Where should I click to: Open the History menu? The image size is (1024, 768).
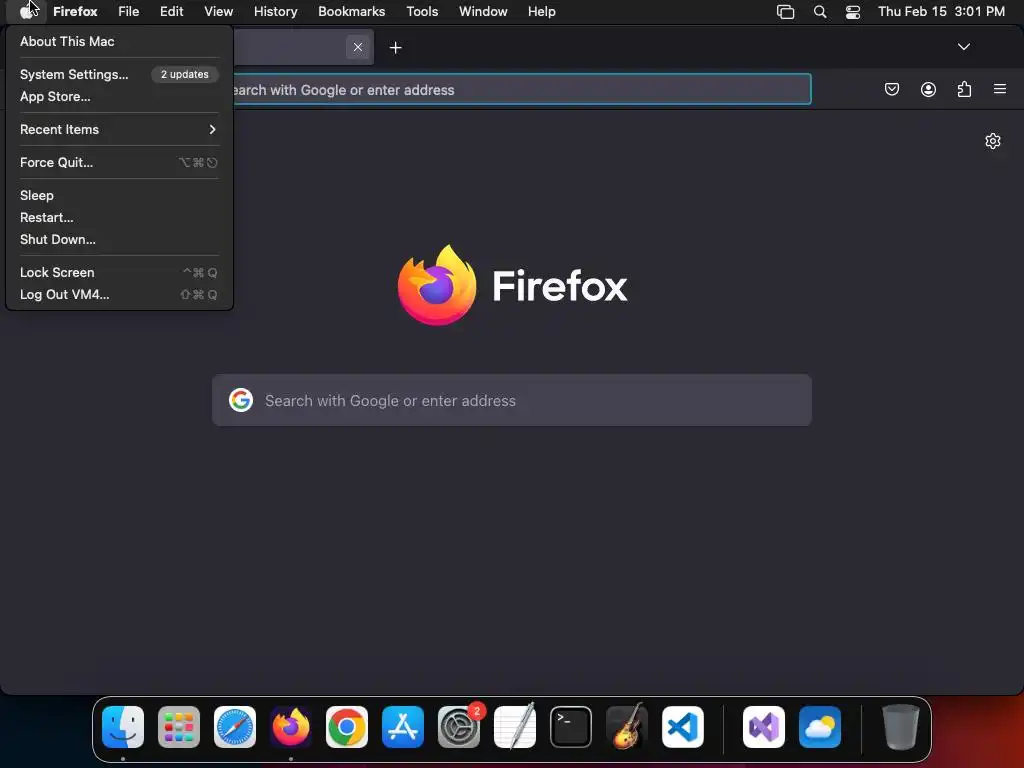(x=276, y=12)
